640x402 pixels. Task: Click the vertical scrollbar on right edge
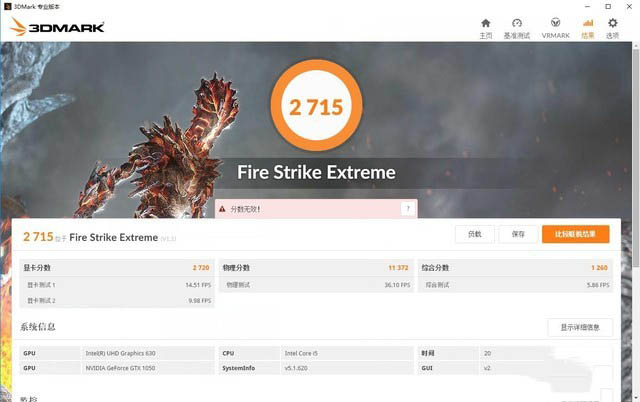coord(635,200)
